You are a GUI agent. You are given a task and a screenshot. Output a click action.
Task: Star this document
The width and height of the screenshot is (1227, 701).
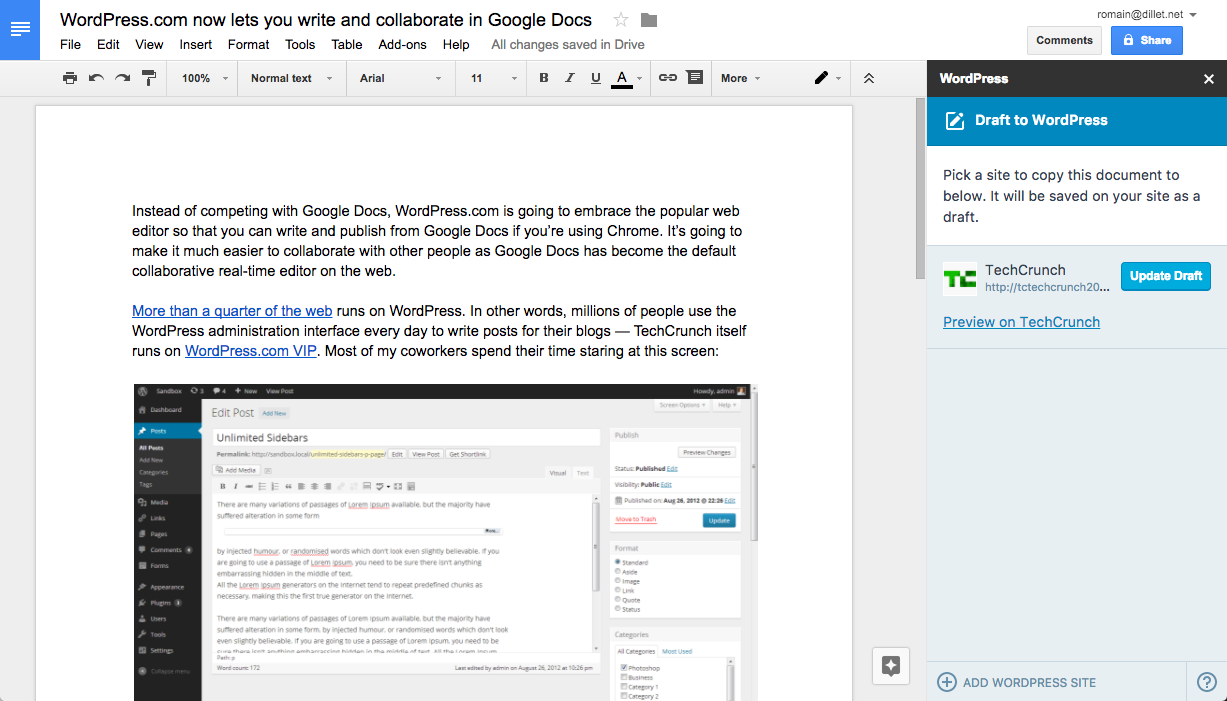coord(621,20)
